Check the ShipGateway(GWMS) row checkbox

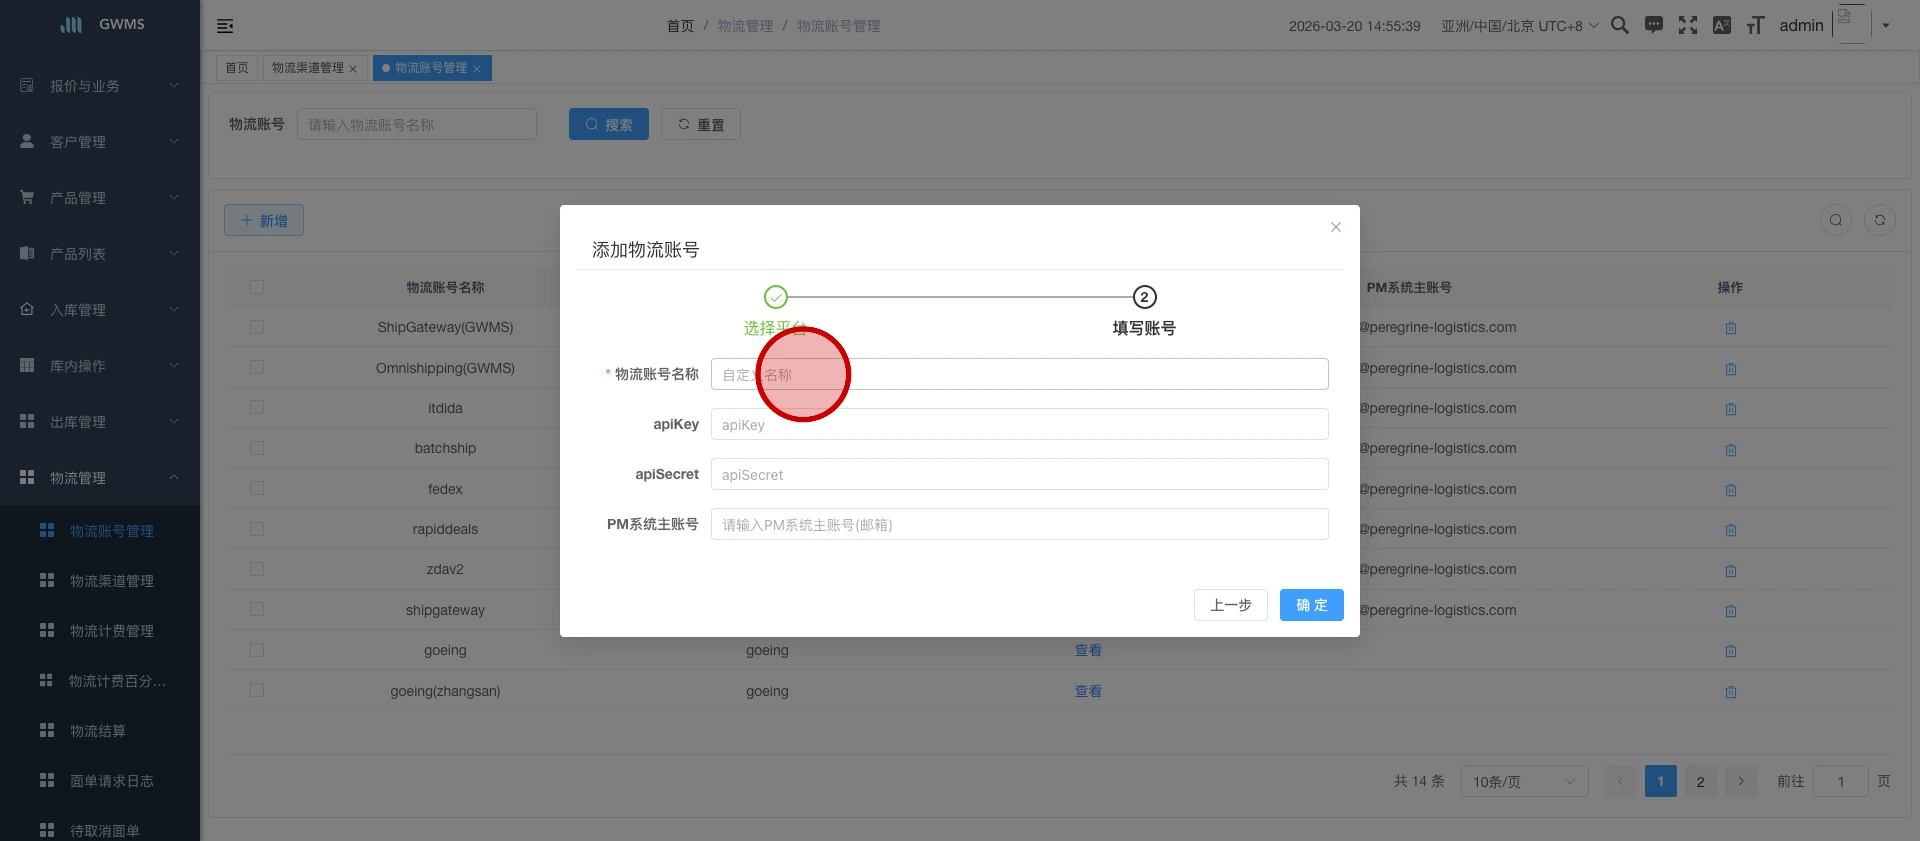257,327
